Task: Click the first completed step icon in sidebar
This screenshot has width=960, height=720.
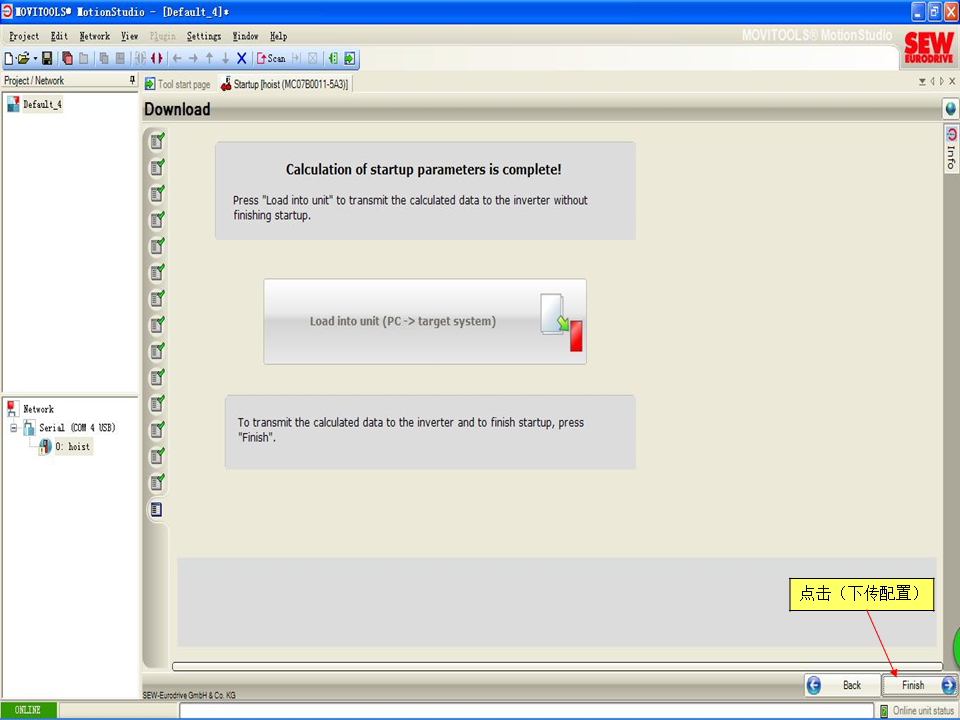Action: pos(156,140)
